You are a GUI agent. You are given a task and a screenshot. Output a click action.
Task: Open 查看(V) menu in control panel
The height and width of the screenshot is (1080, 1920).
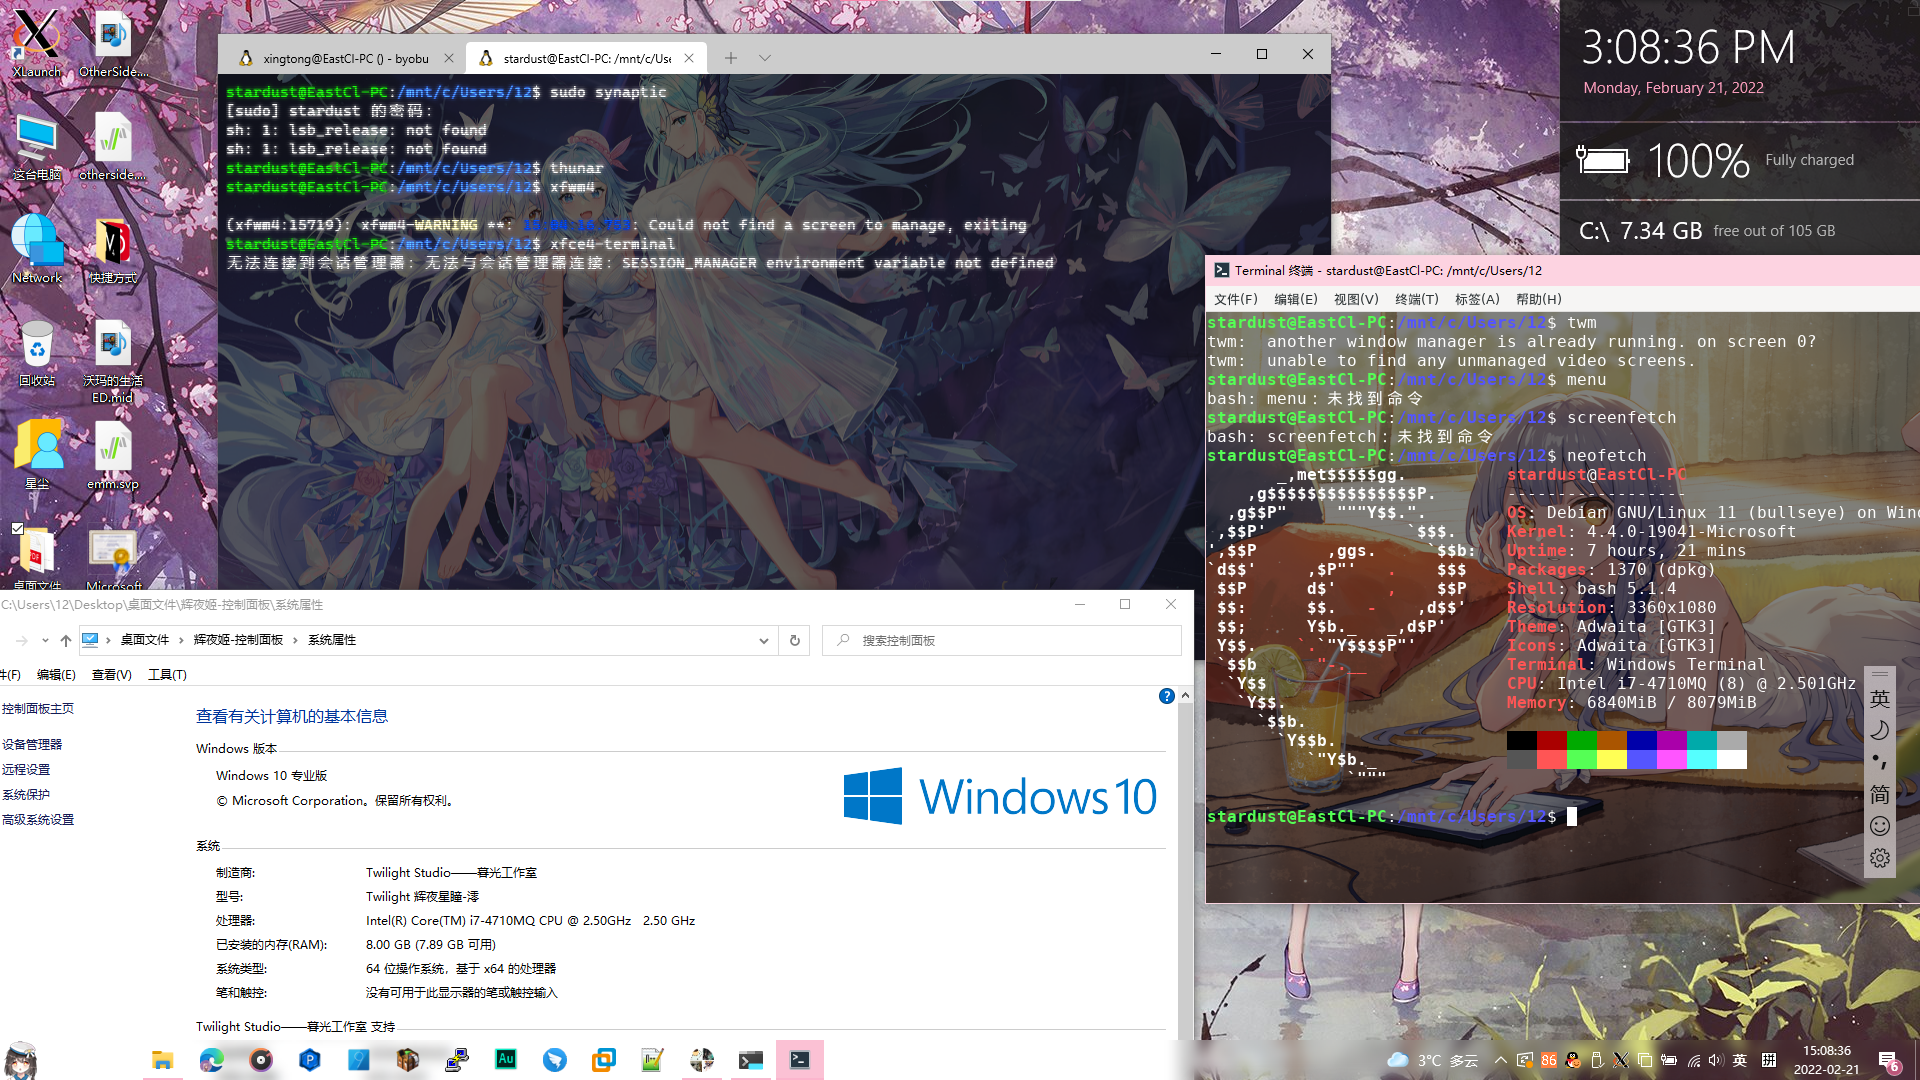[112, 675]
